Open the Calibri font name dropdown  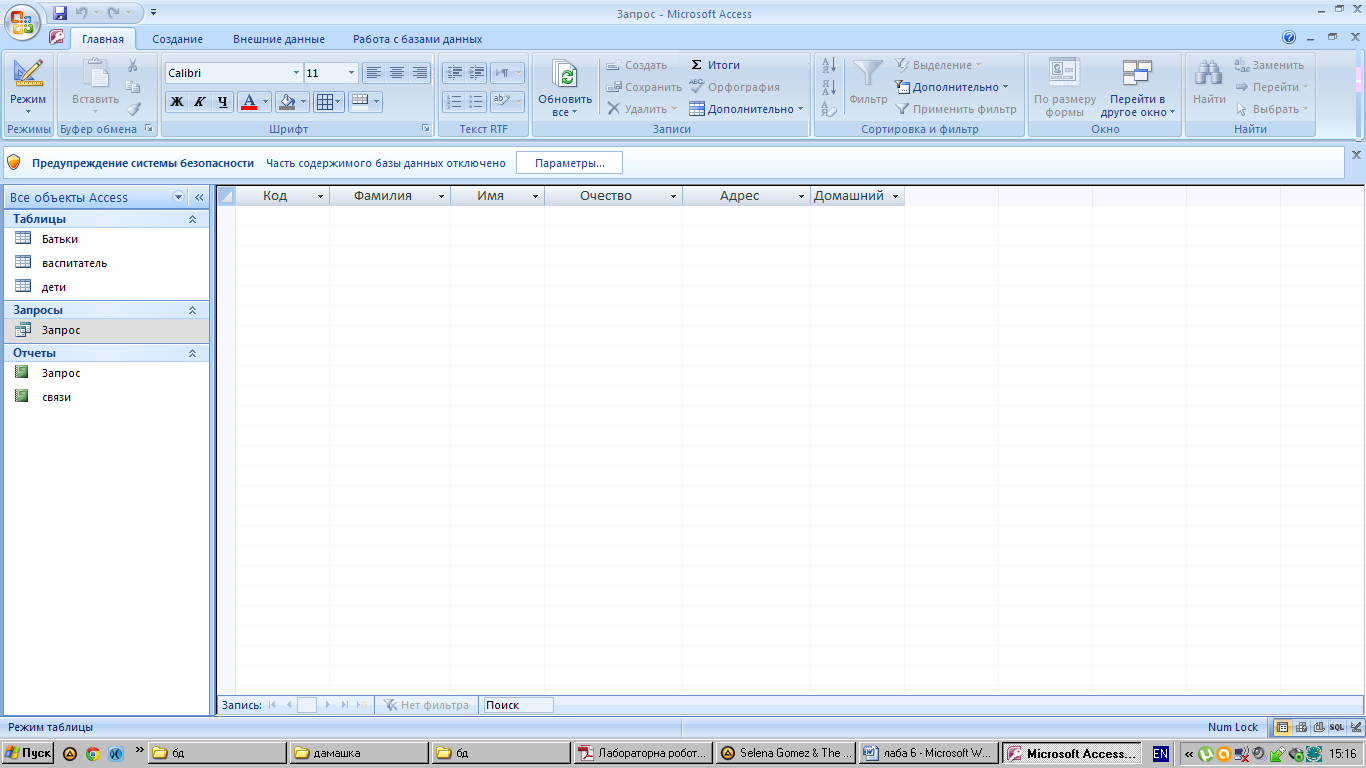coord(297,73)
